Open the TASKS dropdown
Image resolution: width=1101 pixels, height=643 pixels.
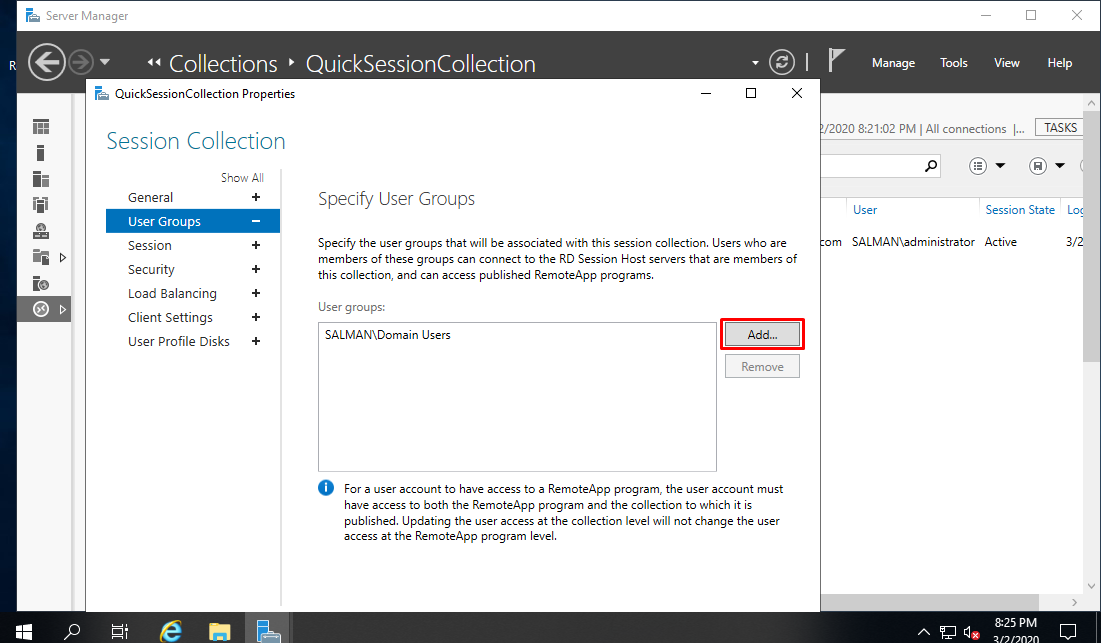click(1061, 128)
